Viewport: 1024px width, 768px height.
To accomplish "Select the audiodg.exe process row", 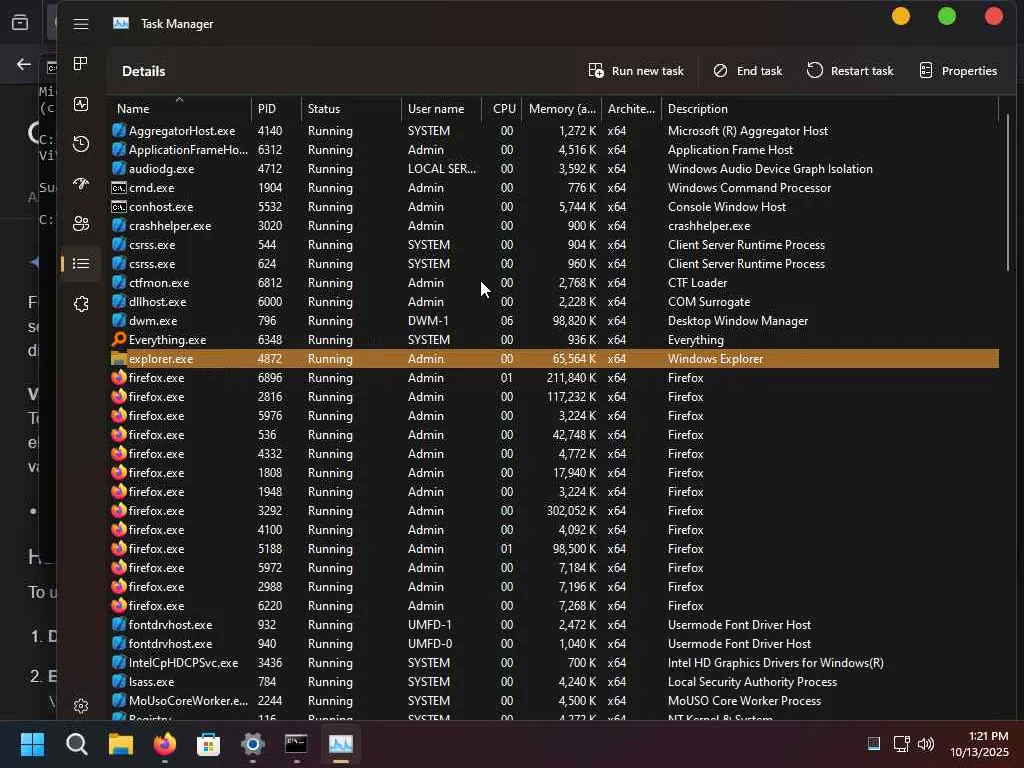I will pos(554,168).
